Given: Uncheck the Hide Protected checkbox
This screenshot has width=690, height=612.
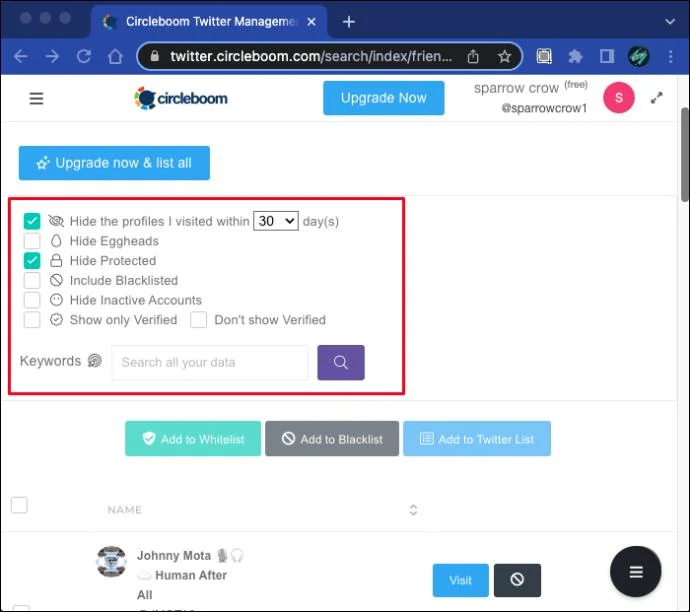Looking at the screenshot, I should (32, 260).
